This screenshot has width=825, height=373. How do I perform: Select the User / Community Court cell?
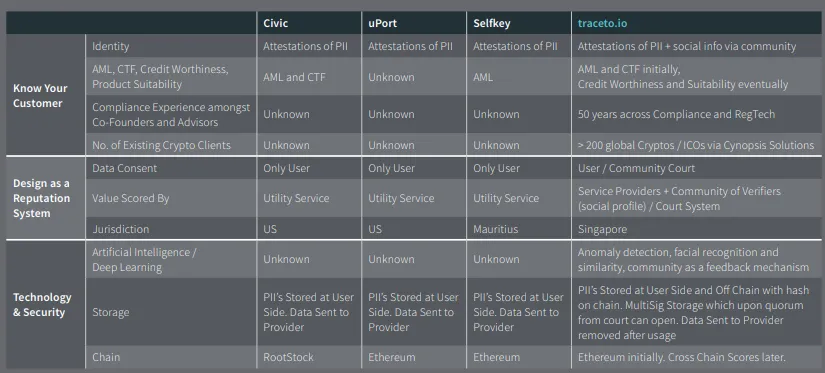point(636,168)
